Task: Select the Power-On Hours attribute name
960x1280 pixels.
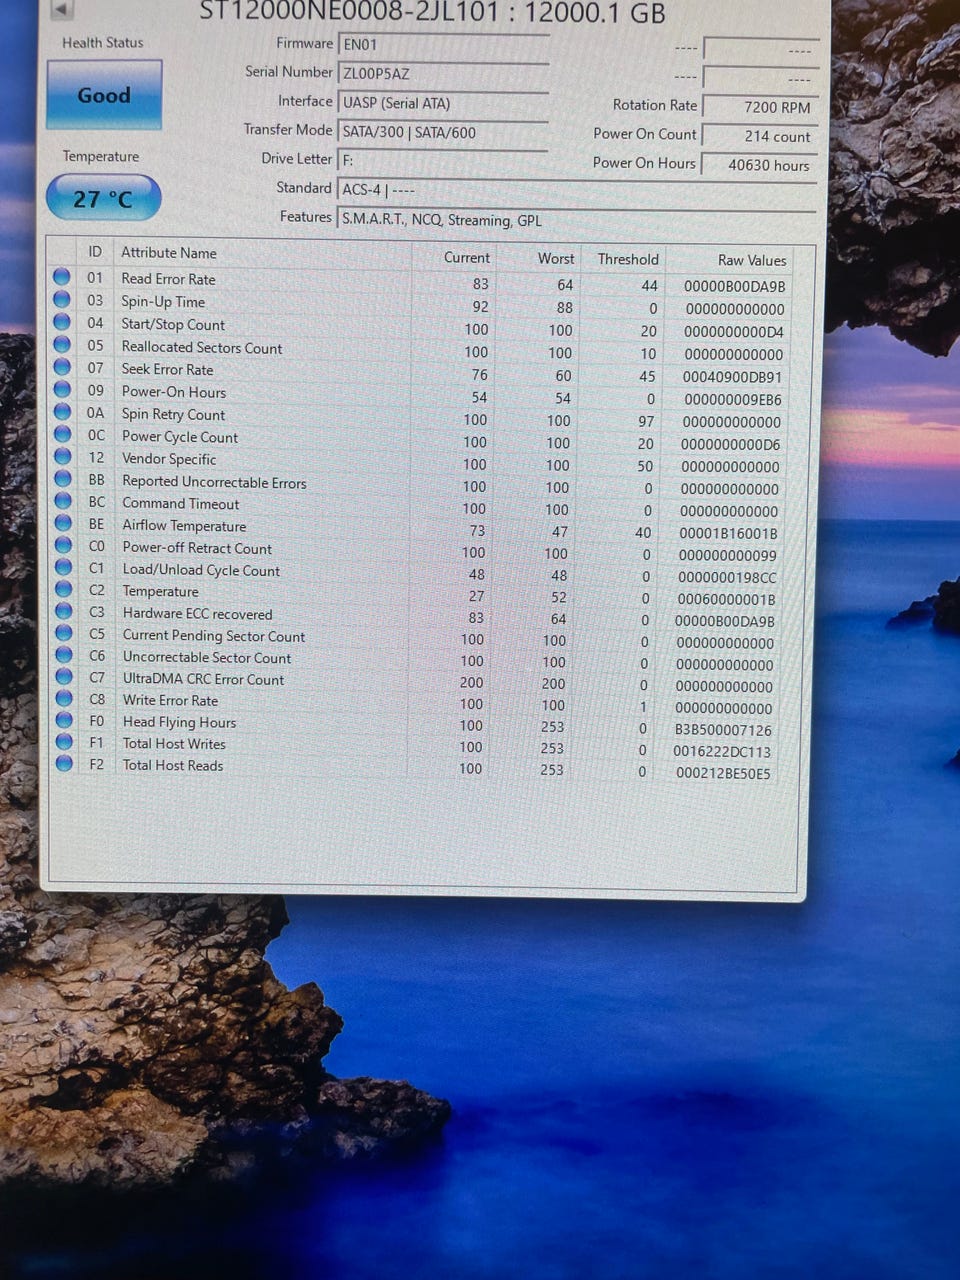Action: pos(174,392)
